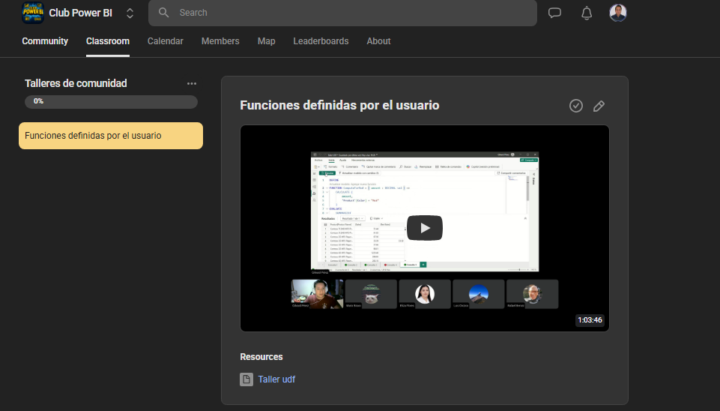Open the chat messages icon
The width and height of the screenshot is (720, 411).
[x=555, y=13]
